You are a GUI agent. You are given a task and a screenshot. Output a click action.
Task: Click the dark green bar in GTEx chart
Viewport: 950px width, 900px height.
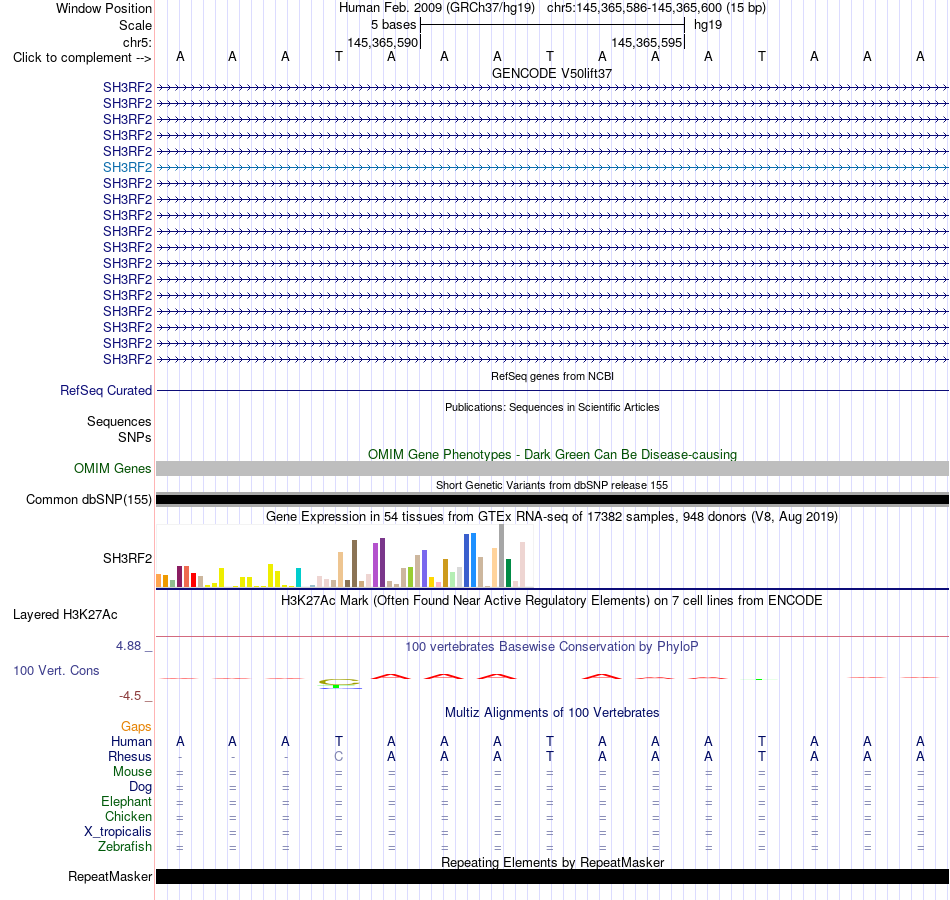pyautogui.click(x=508, y=573)
